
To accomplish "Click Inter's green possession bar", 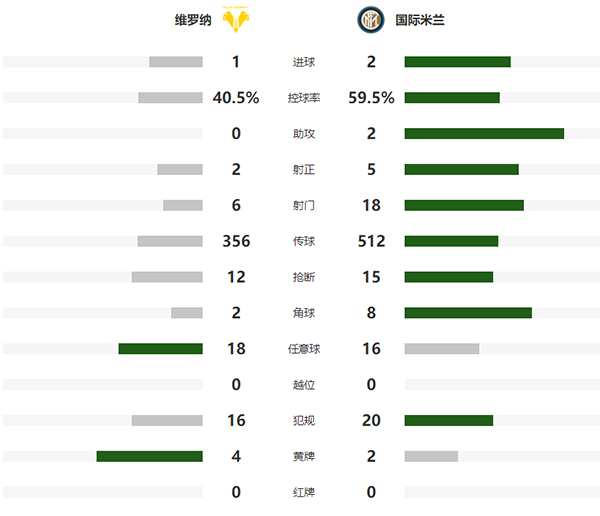I will click(452, 98).
